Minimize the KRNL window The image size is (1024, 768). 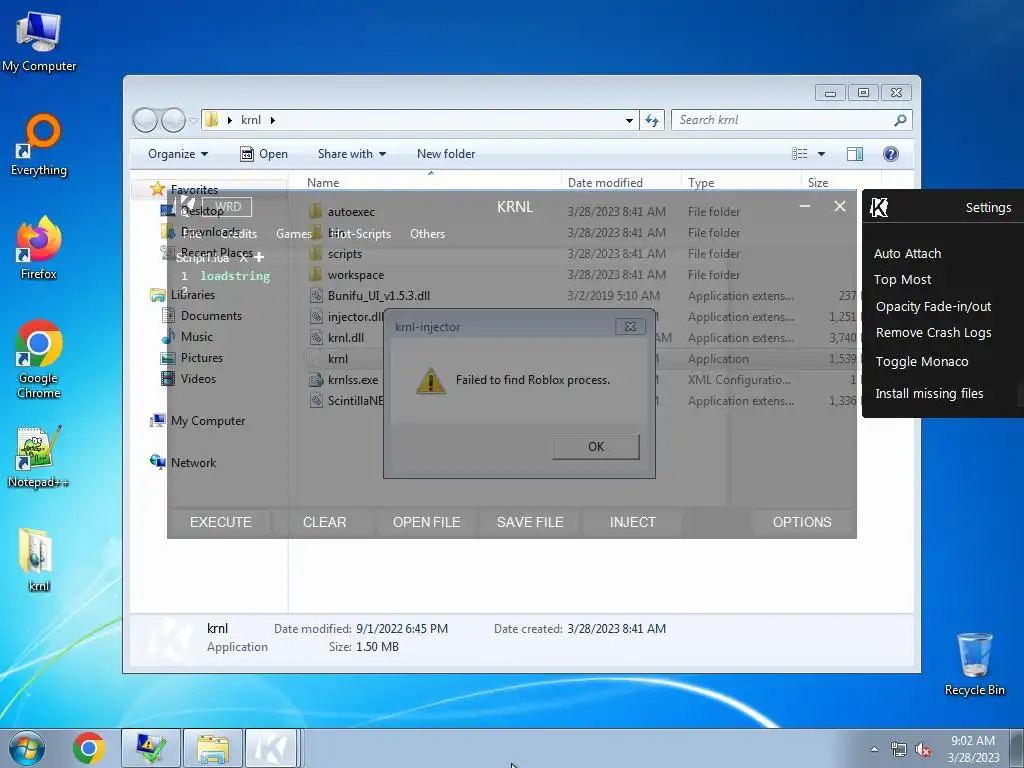pyautogui.click(x=805, y=206)
